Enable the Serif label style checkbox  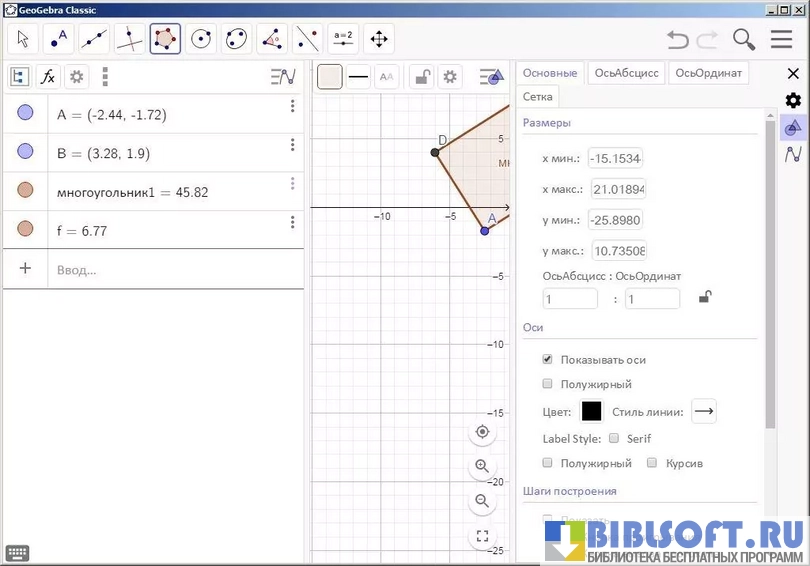613,438
